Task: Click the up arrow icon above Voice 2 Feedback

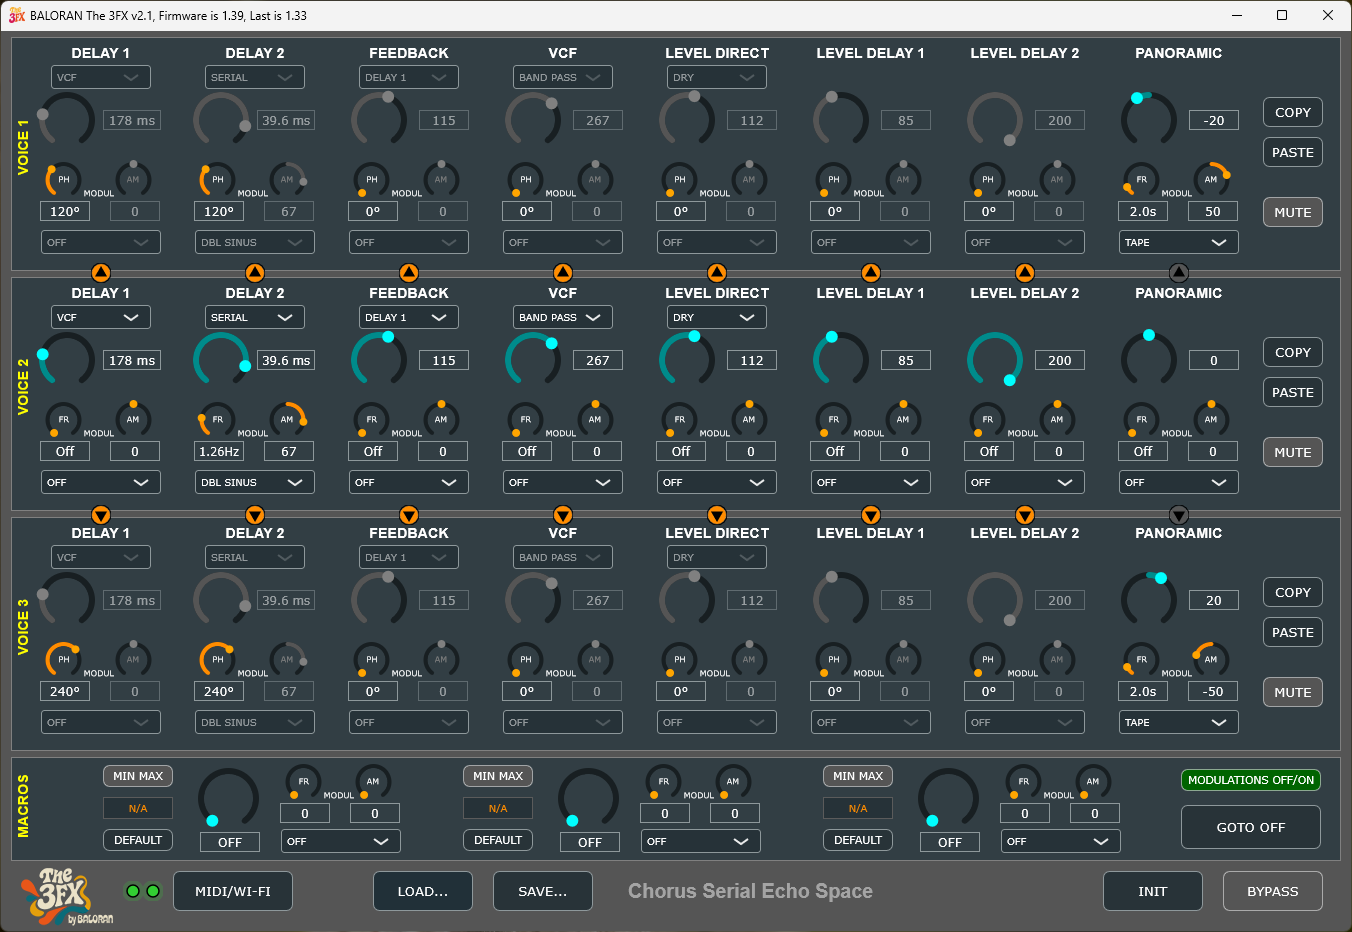Action: (408, 270)
